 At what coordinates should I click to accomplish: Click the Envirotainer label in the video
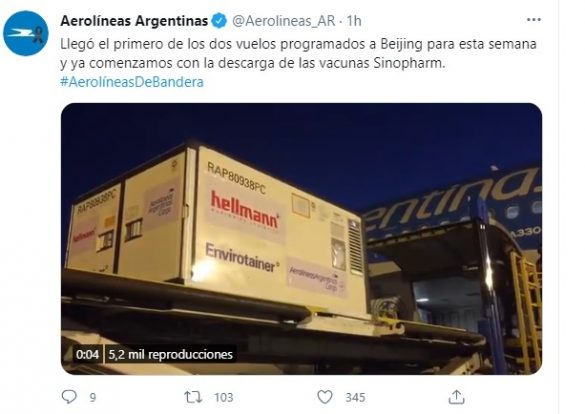pyautogui.click(x=242, y=257)
